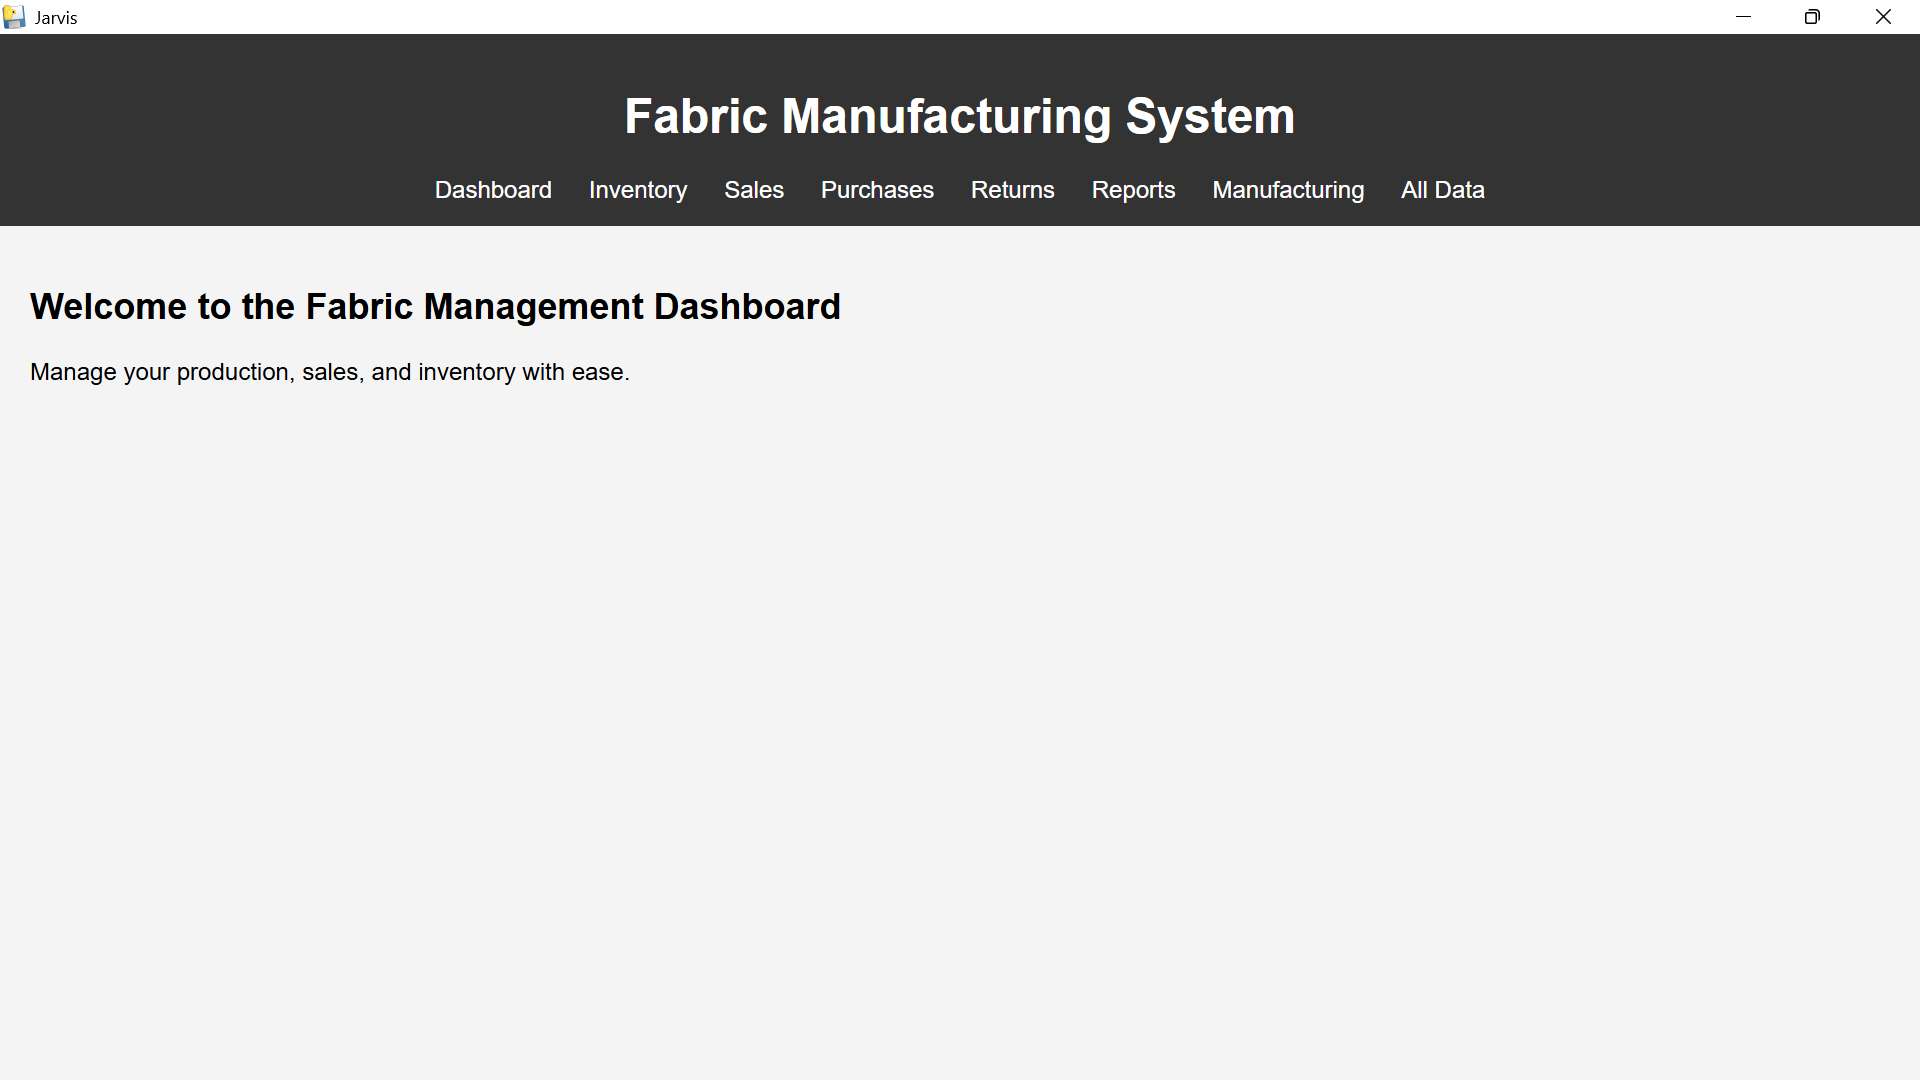Click the word 'ease' ending the description
This screenshot has height=1080, width=1920.
pos(597,372)
